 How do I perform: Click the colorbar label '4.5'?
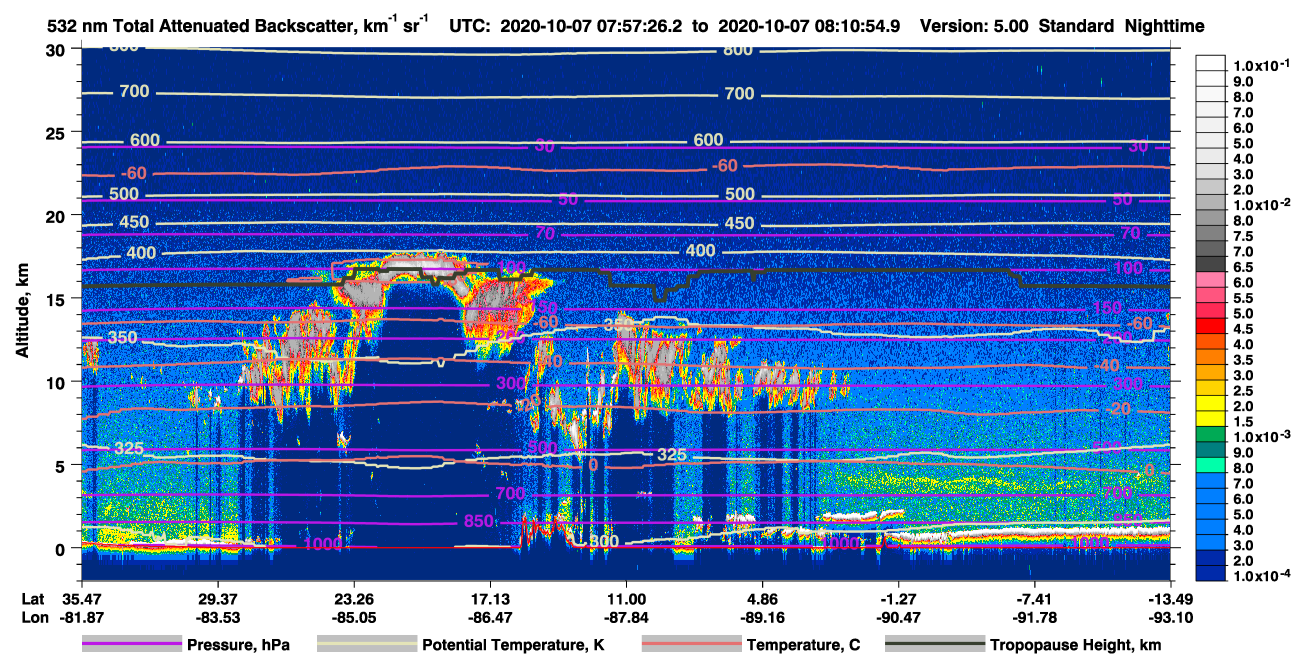click(x=1242, y=329)
